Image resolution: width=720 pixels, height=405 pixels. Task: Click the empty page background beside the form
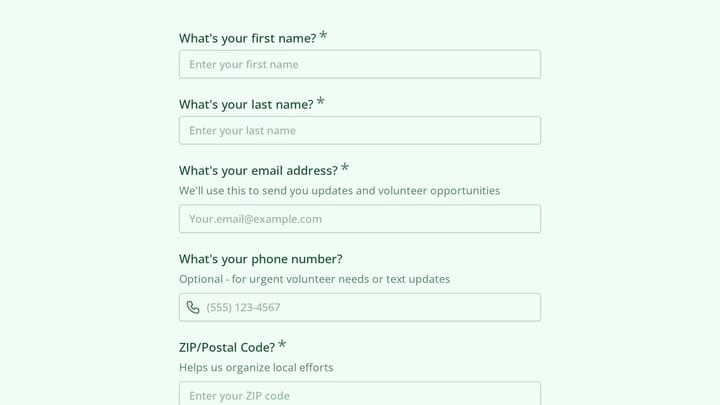click(629, 202)
